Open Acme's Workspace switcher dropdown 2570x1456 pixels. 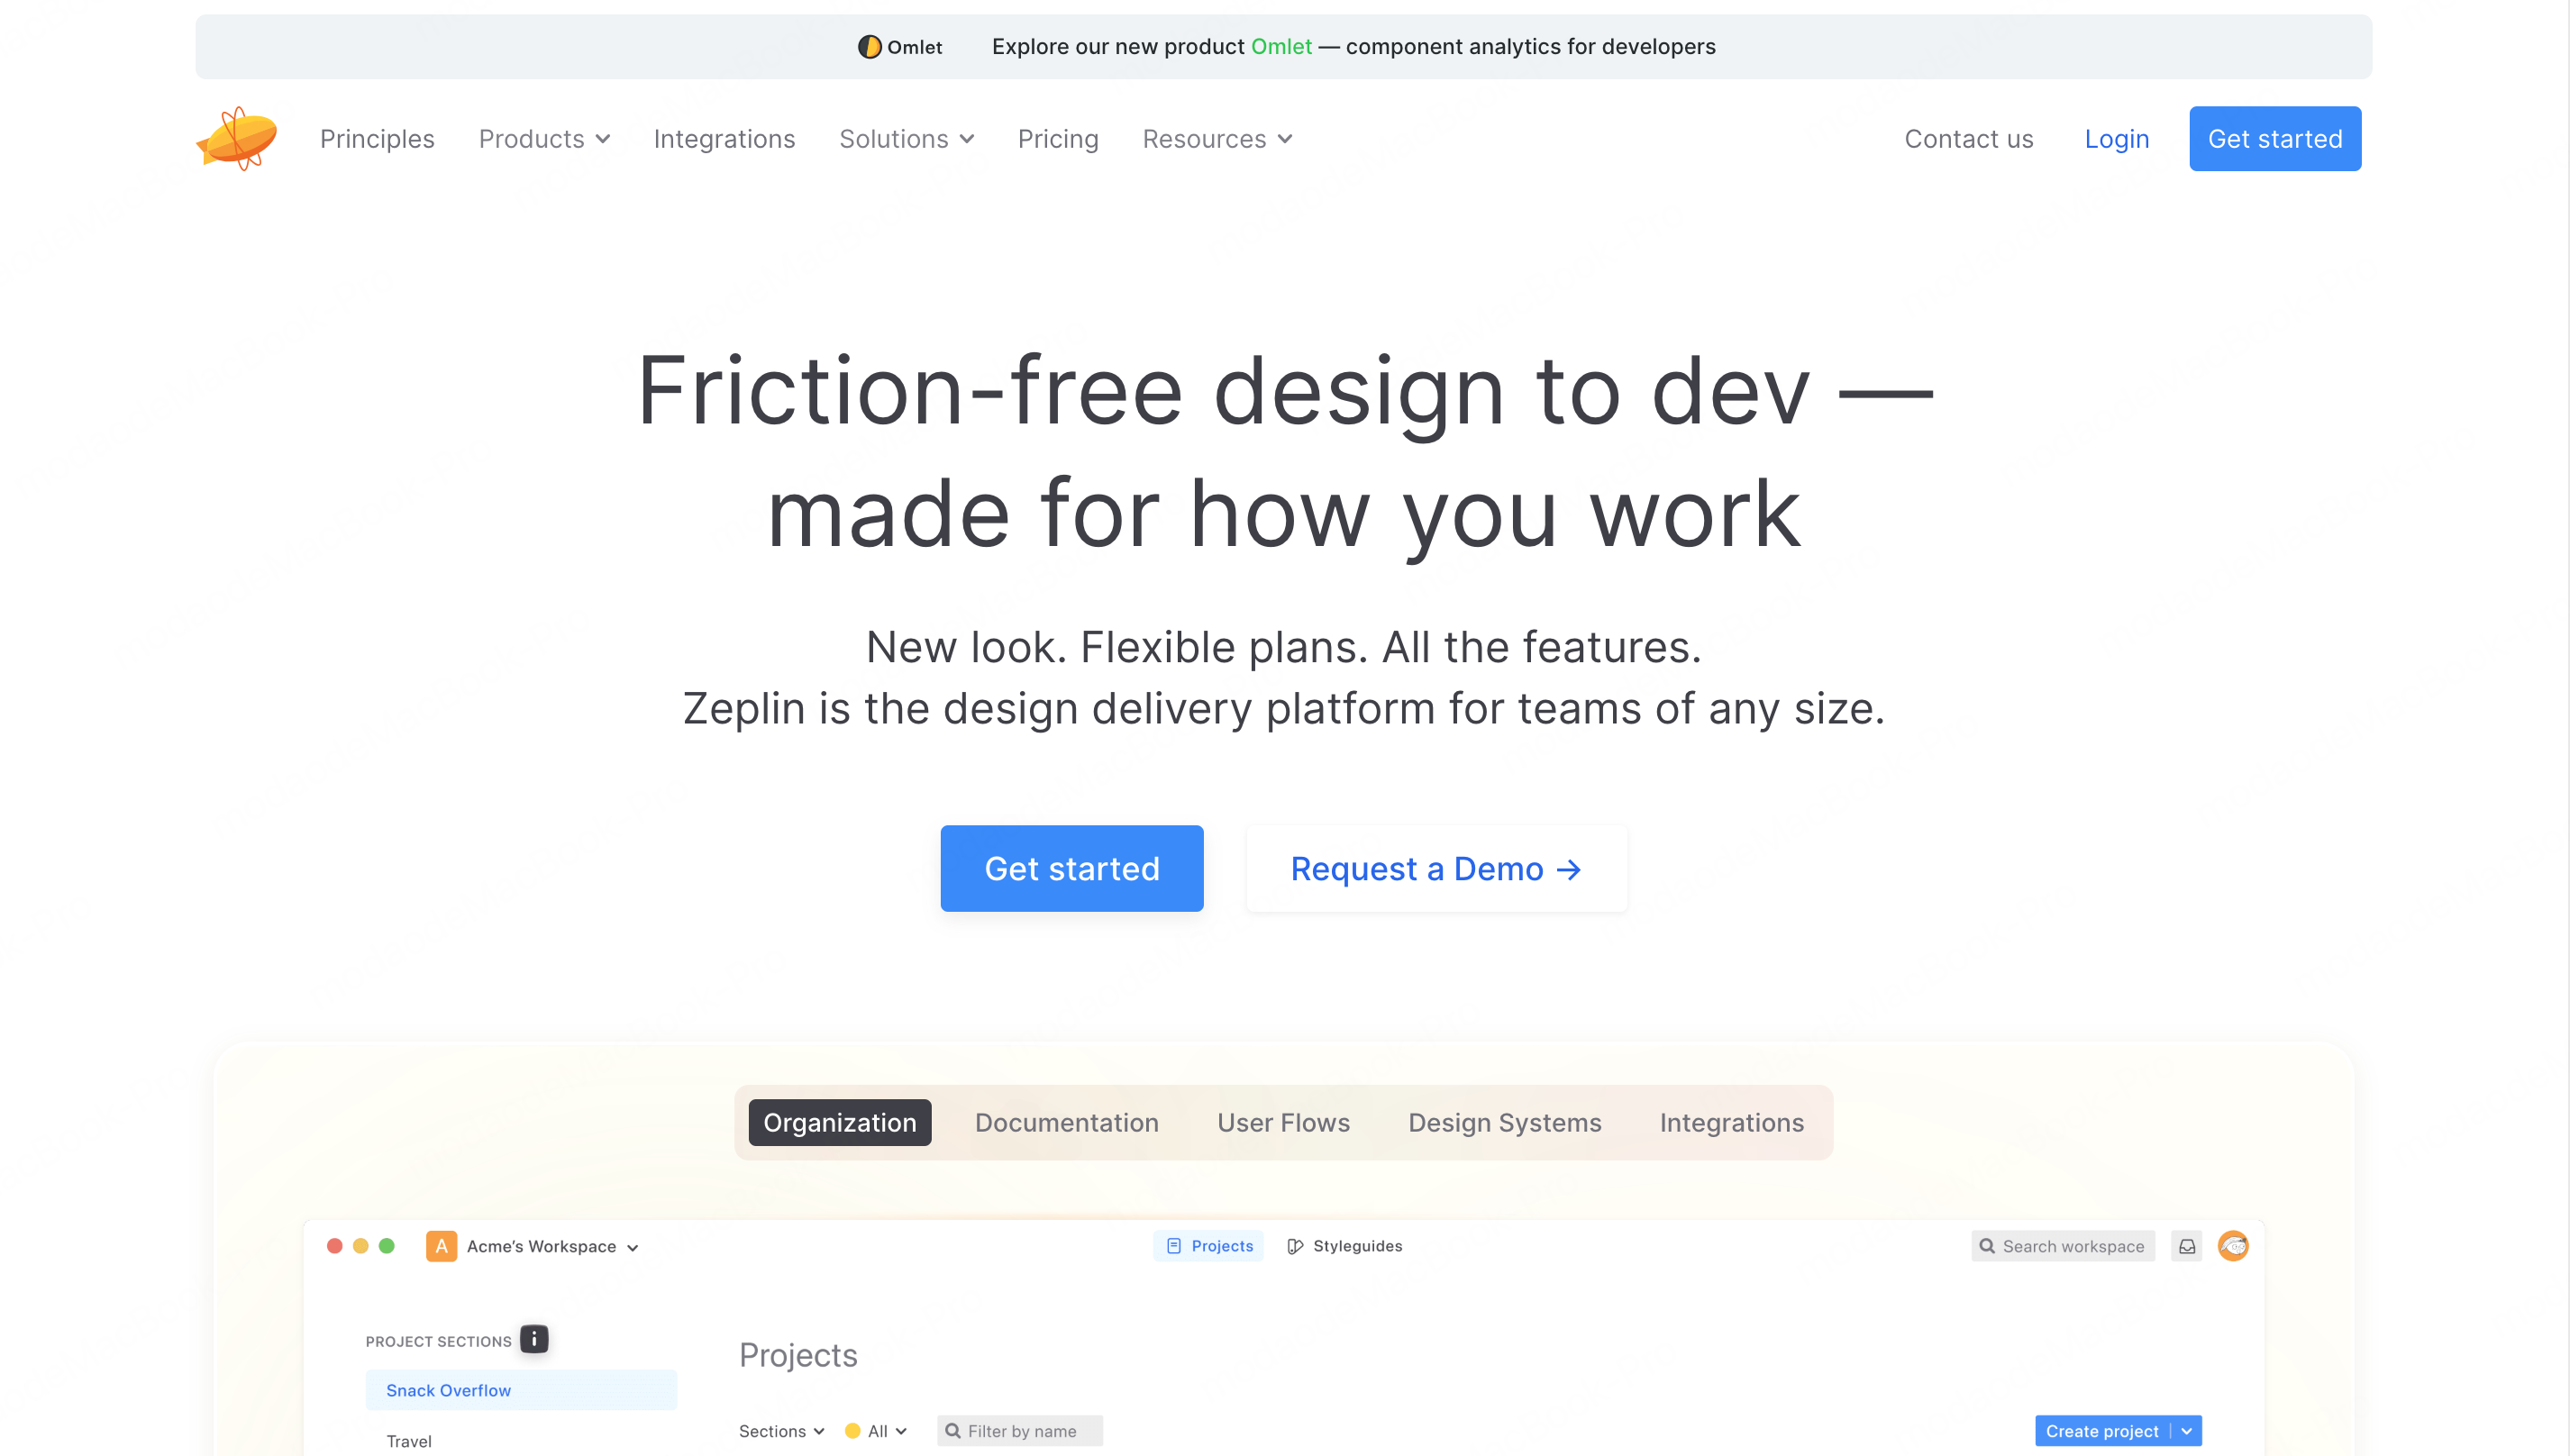552,1247
